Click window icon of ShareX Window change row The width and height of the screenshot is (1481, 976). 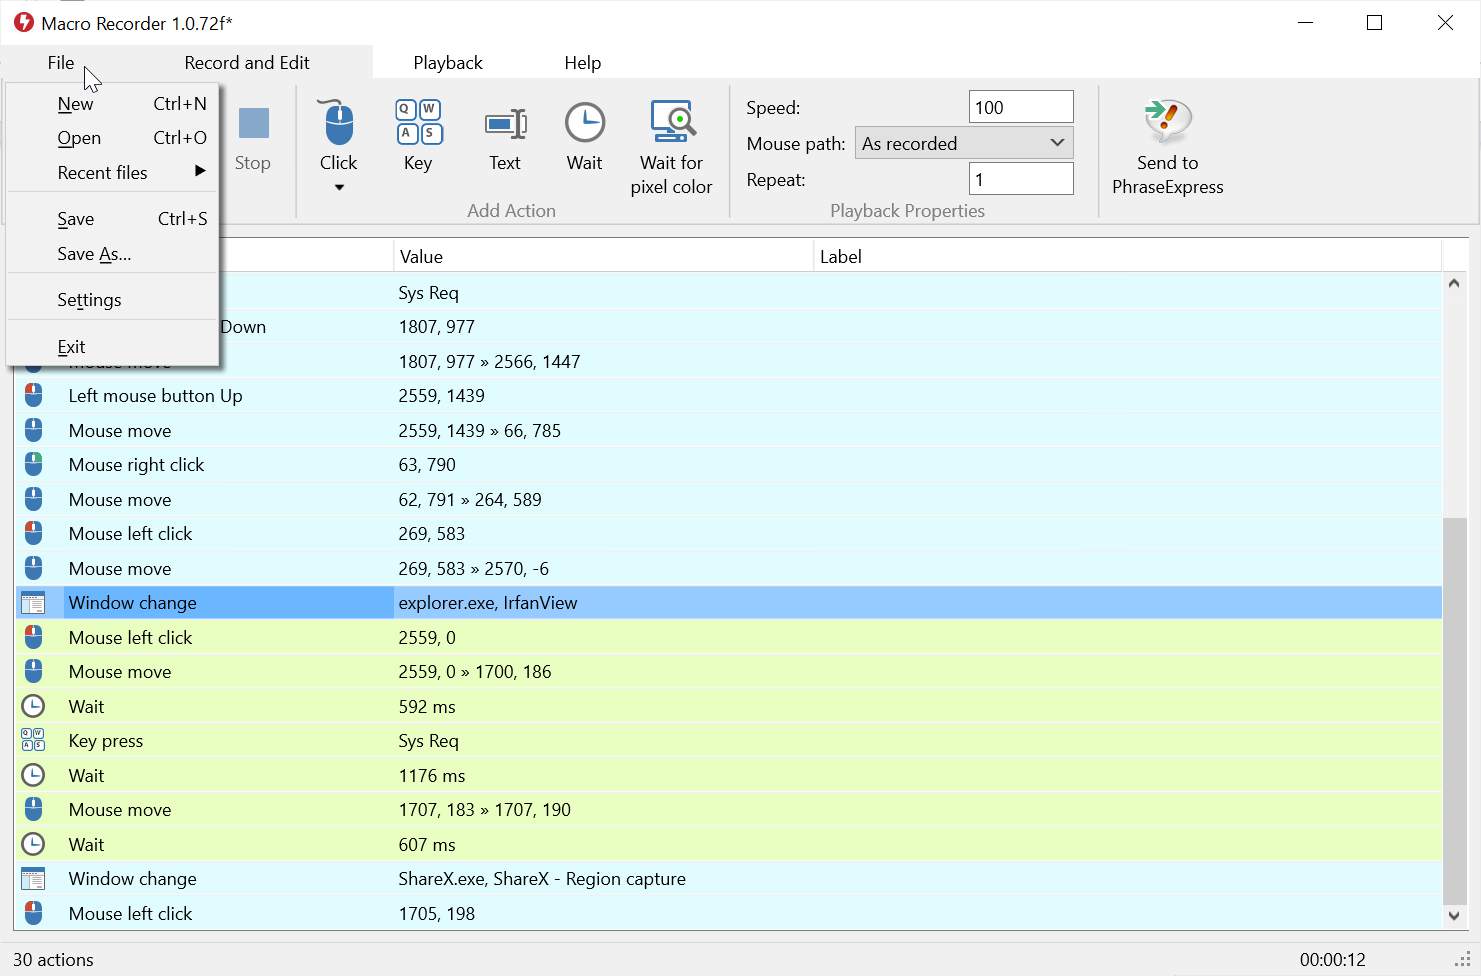pos(33,879)
